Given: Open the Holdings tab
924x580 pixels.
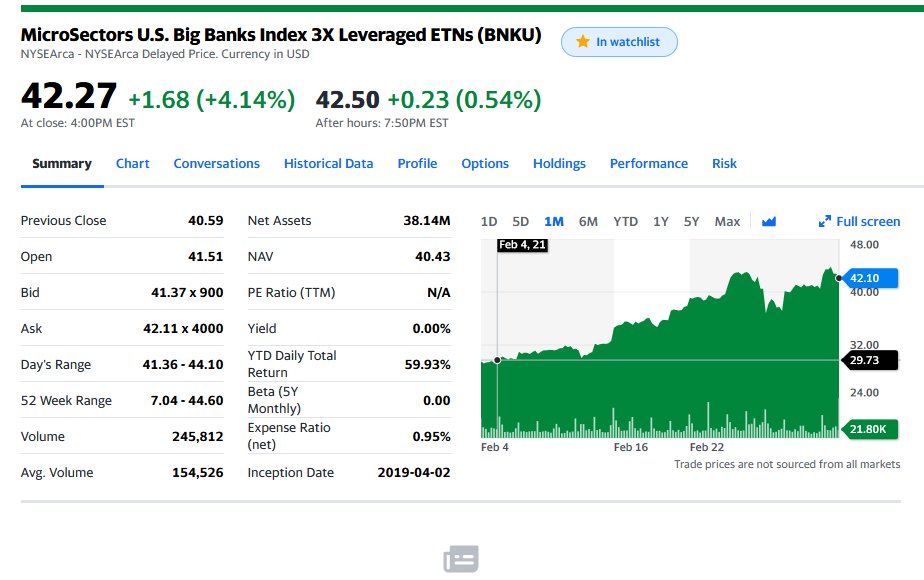Looking at the screenshot, I should 559,163.
